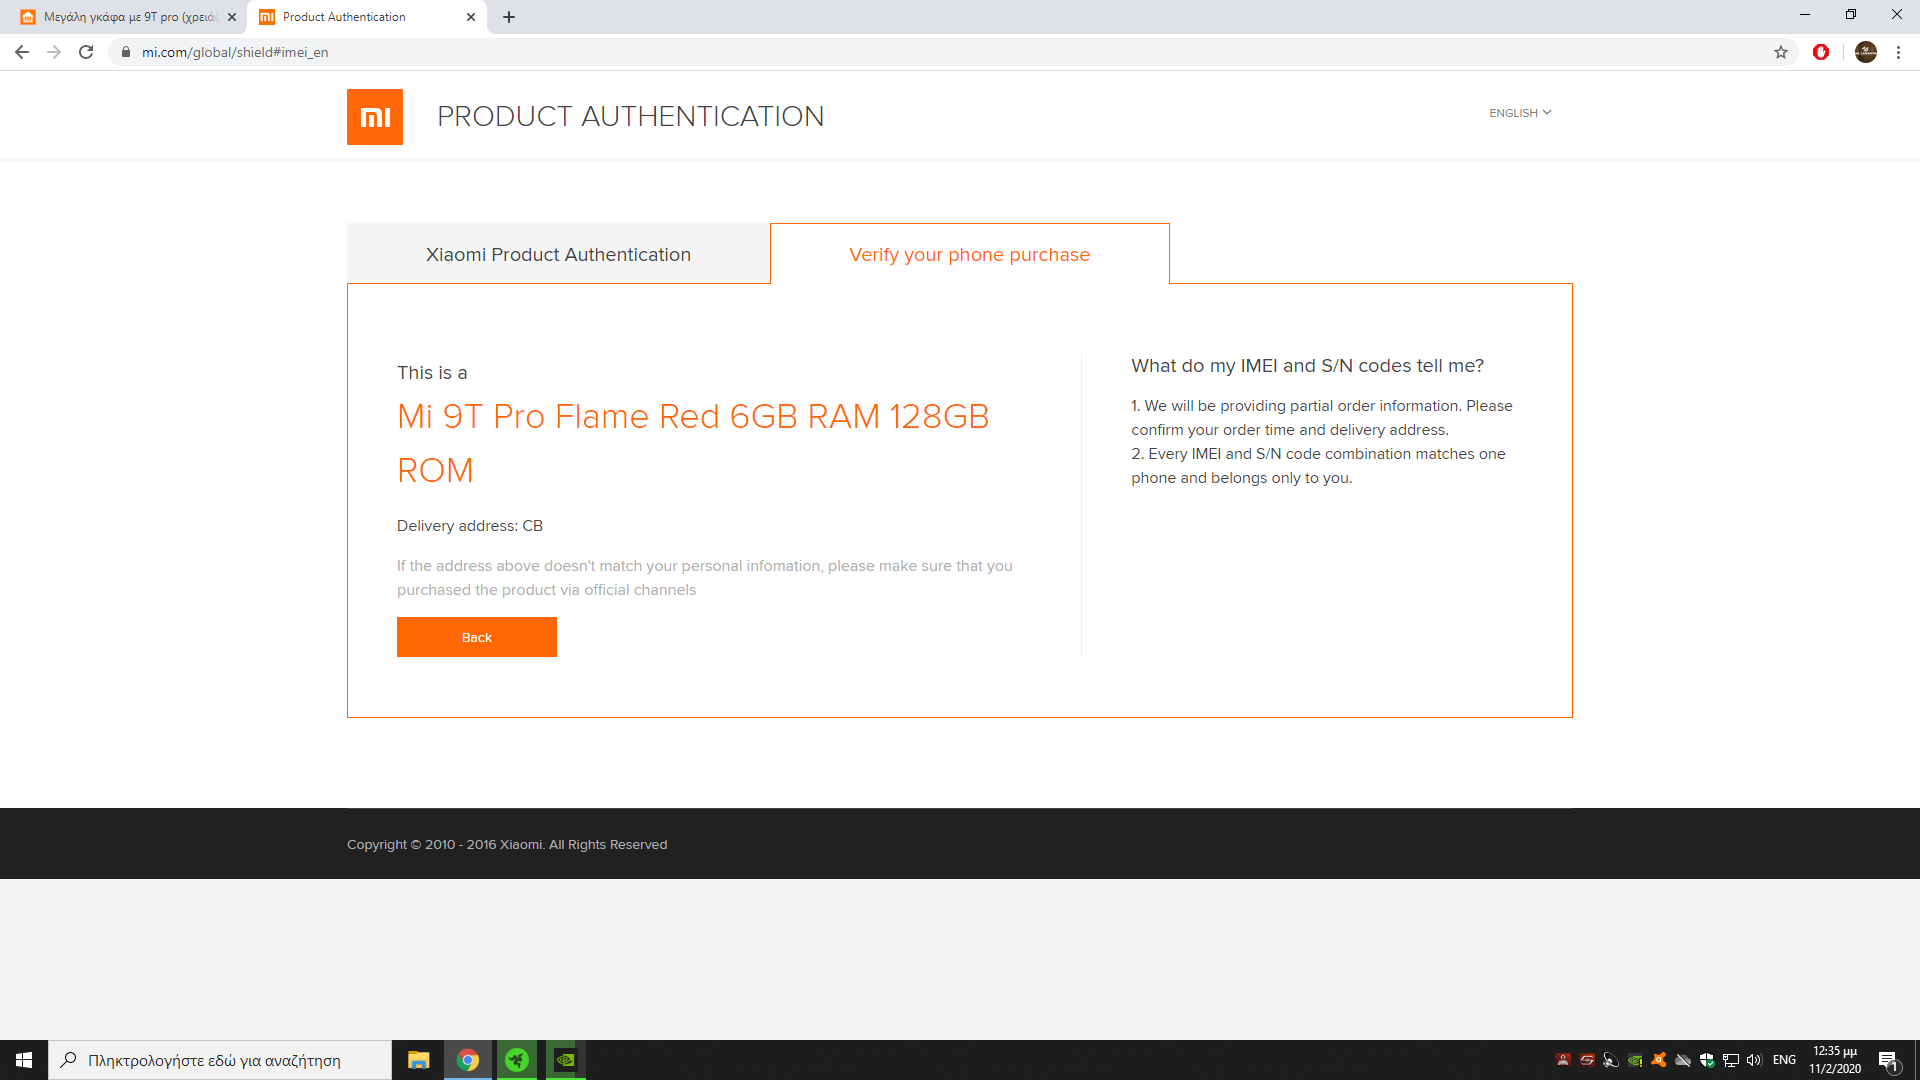This screenshot has height=1080, width=1920.
Task: Select Verify your phone purchase tab
Action: pos(968,254)
